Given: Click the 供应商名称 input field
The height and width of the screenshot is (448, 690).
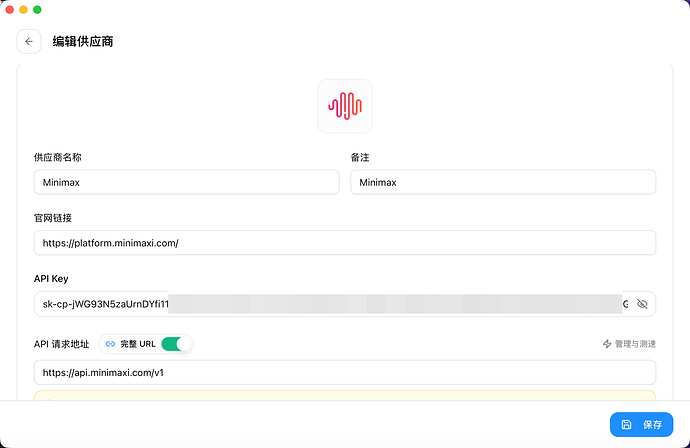Looking at the screenshot, I should 187,182.
